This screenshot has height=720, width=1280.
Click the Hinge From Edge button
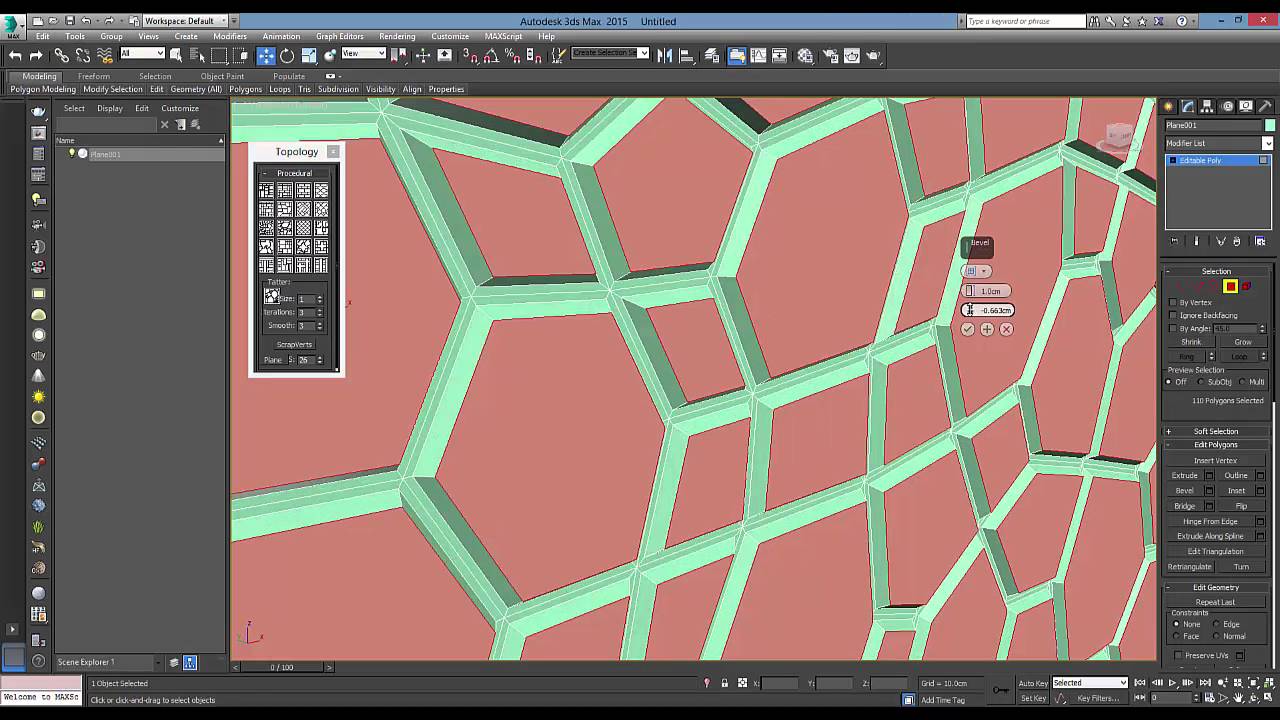[1210, 521]
